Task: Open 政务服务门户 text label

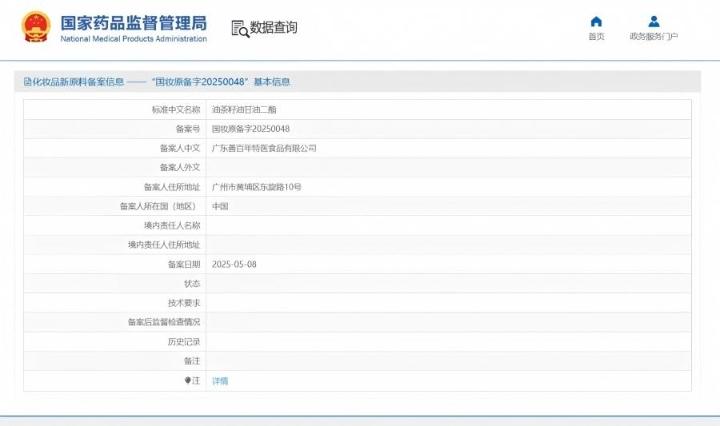Action: 653,37
